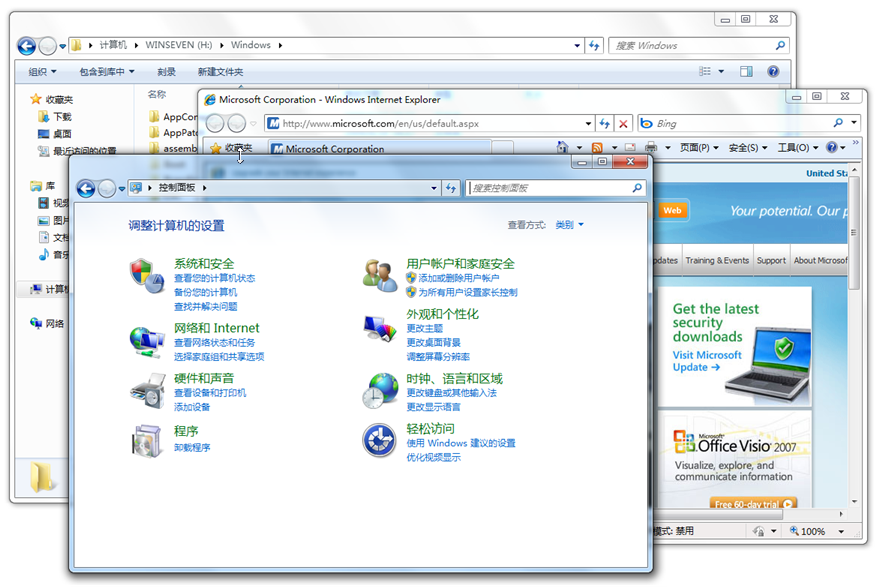Open Page menu in Internet Explorer
This screenshot has height=587, width=882.
click(699, 147)
